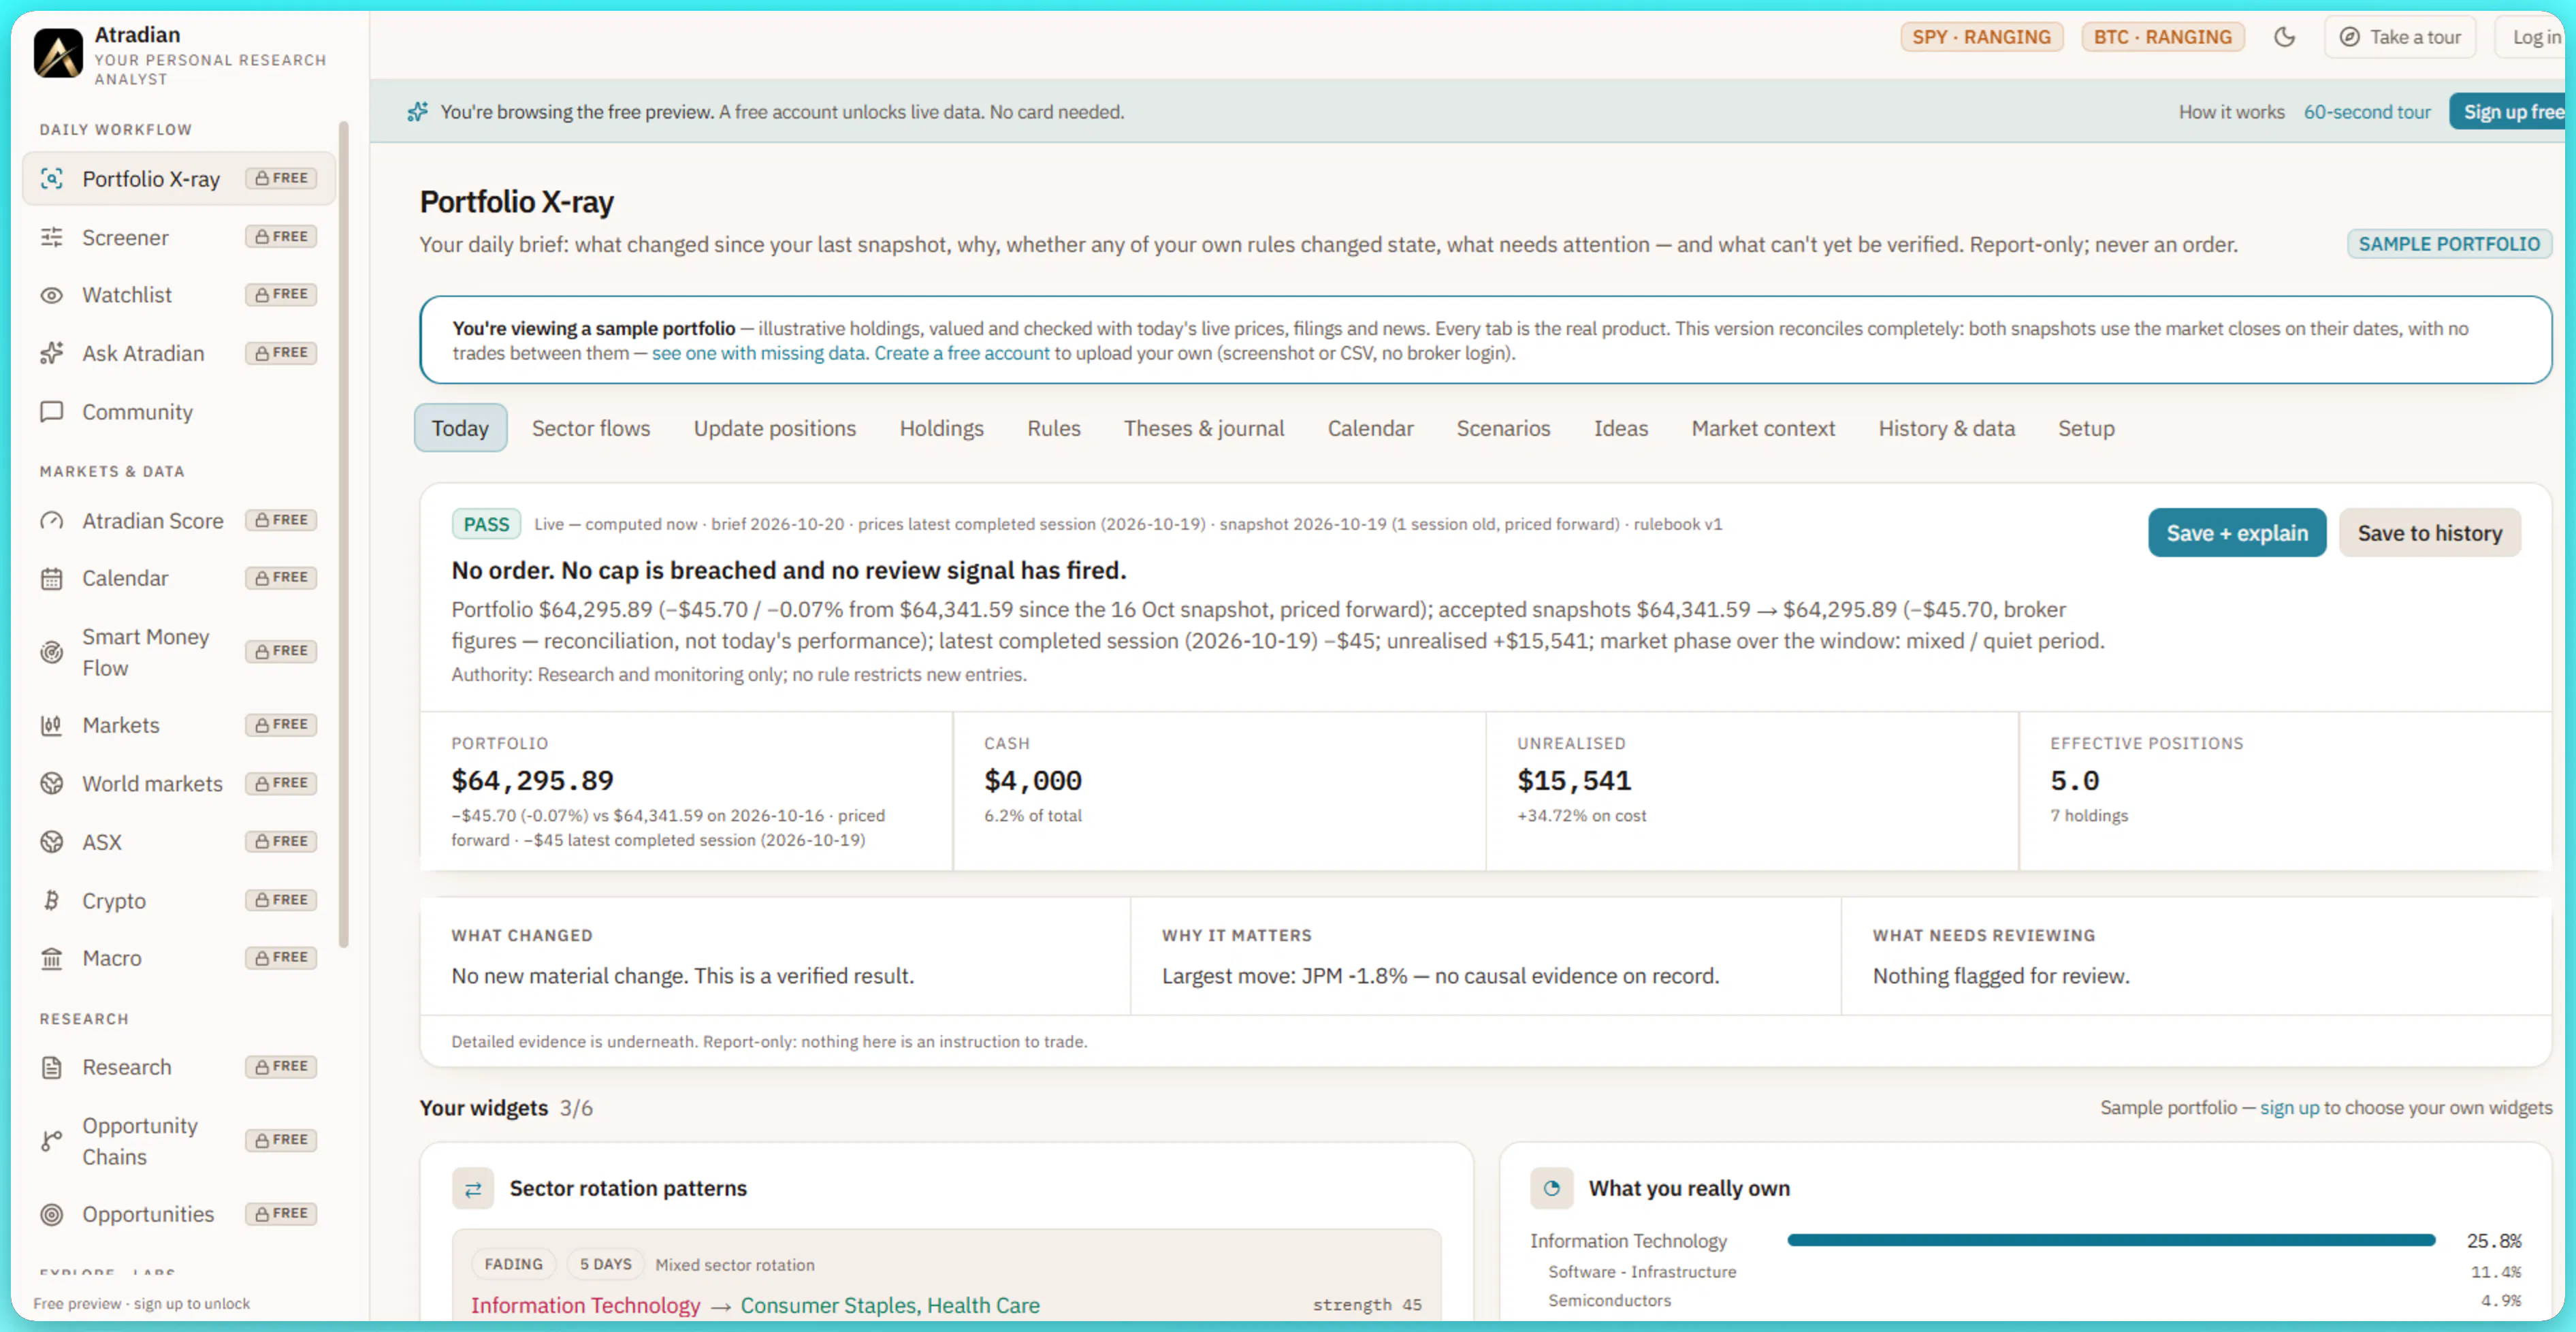Open Theses & journal tab
This screenshot has width=2576, height=1332.
(1204, 428)
